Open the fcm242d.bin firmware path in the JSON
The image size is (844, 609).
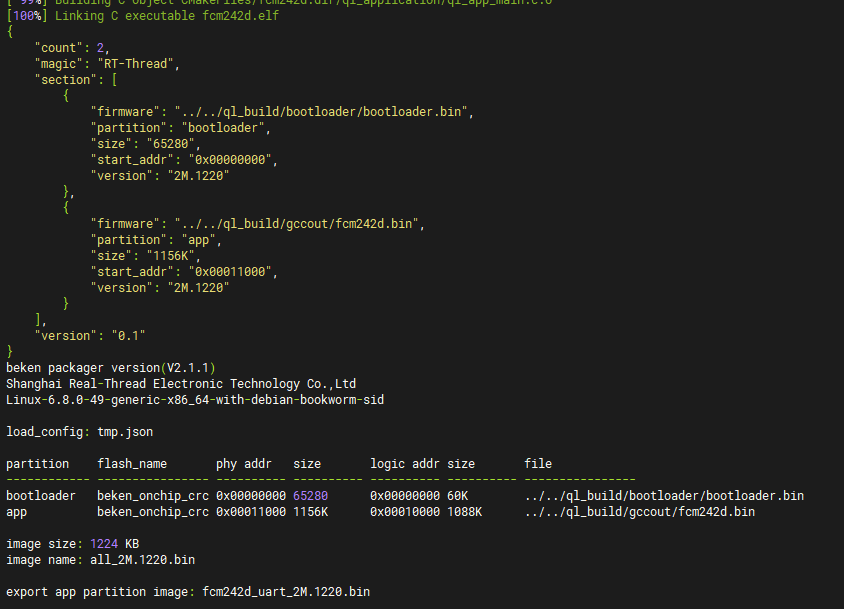pyautogui.click(x=299, y=224)
